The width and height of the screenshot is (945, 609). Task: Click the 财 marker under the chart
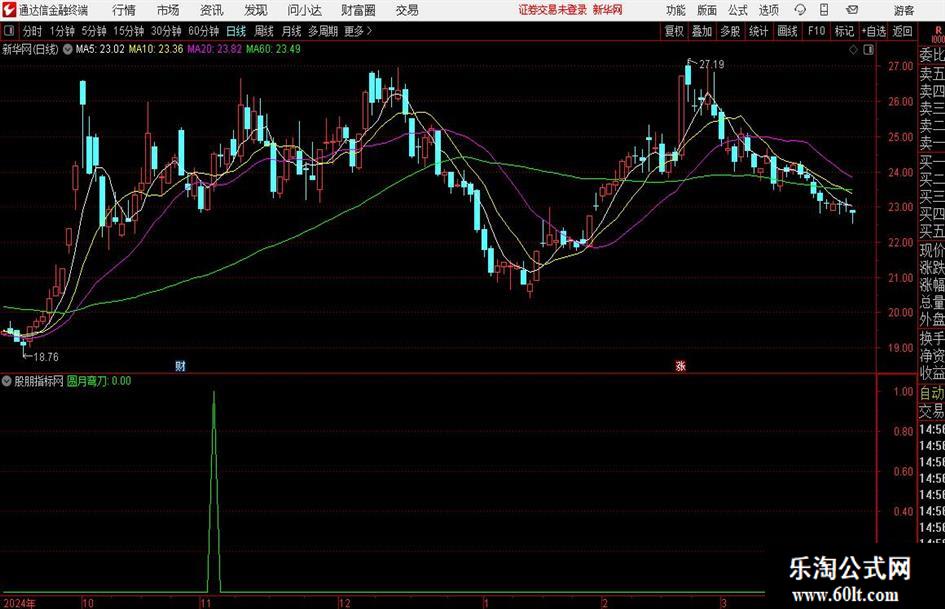point(180,366)
